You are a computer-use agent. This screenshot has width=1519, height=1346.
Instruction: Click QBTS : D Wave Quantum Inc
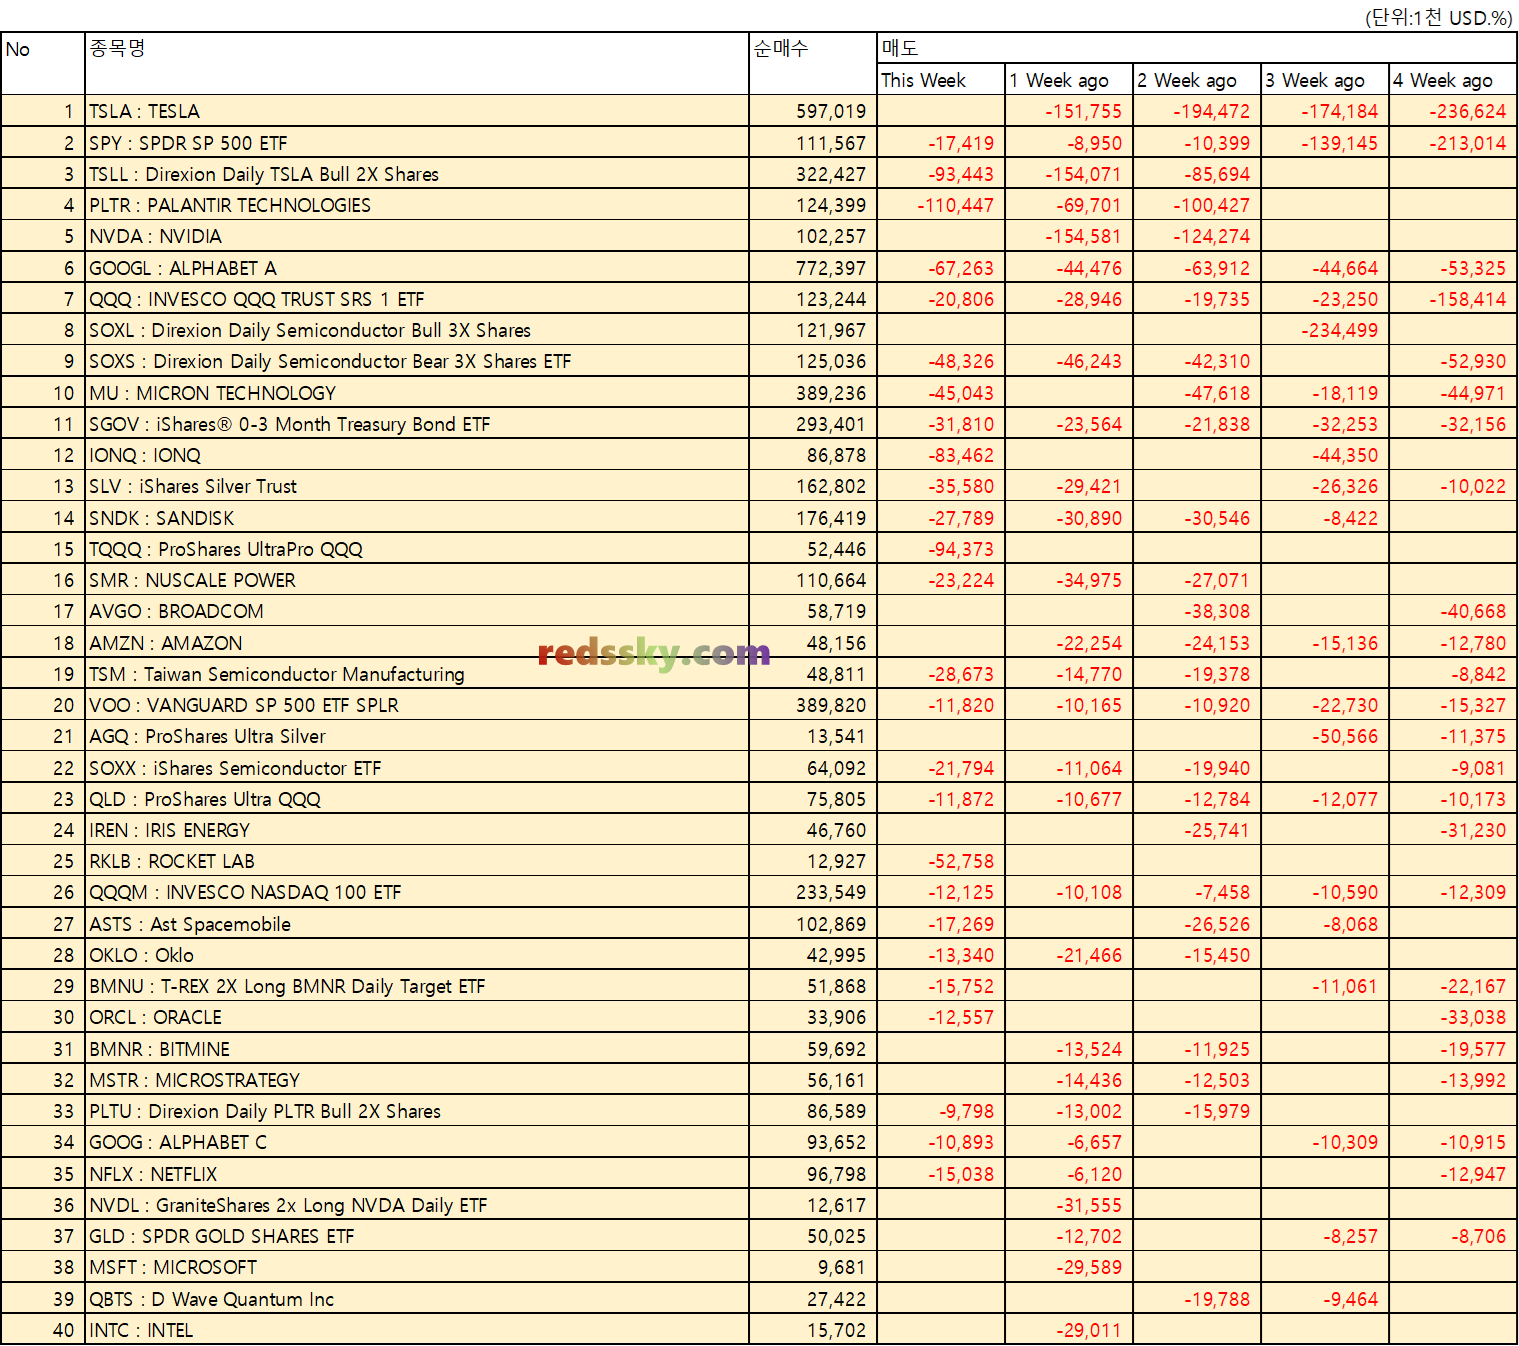tap(211, 1299)
